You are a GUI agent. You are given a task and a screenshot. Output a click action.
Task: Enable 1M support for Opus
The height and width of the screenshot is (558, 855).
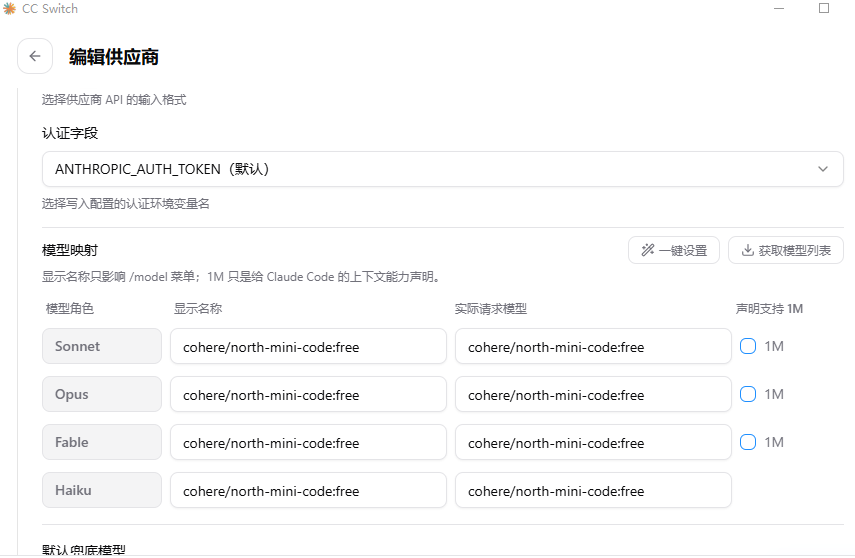[748, 394]
